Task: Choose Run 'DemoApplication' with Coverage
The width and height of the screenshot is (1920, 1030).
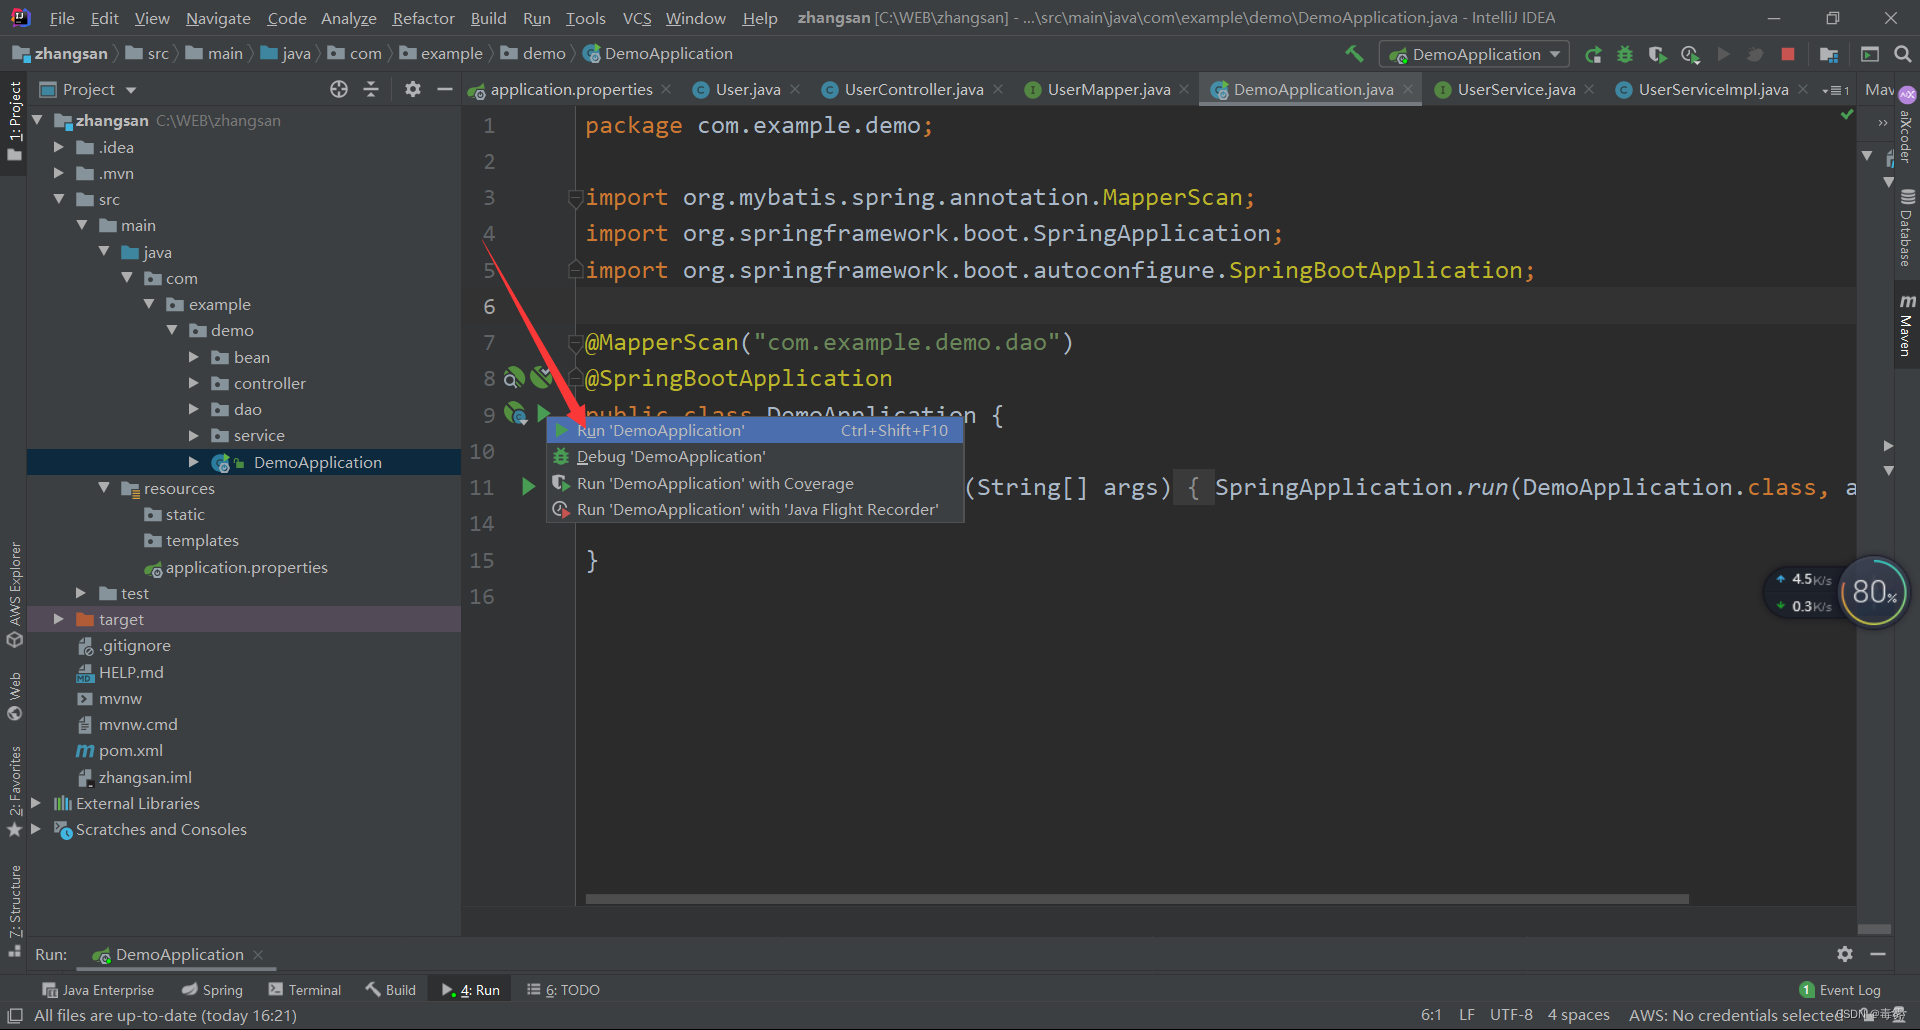Action: (x=755, y=483)
